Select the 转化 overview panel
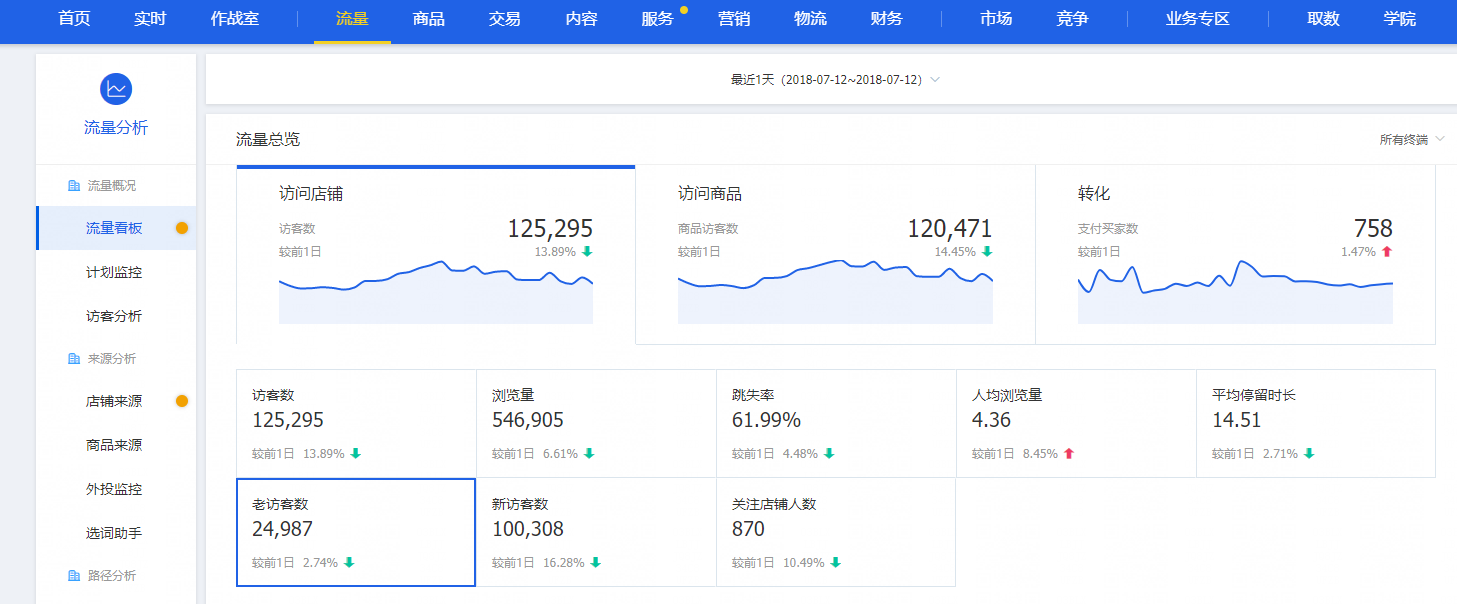The height and width of the screenshot is (604, 1457). (x=1235, y=254)
